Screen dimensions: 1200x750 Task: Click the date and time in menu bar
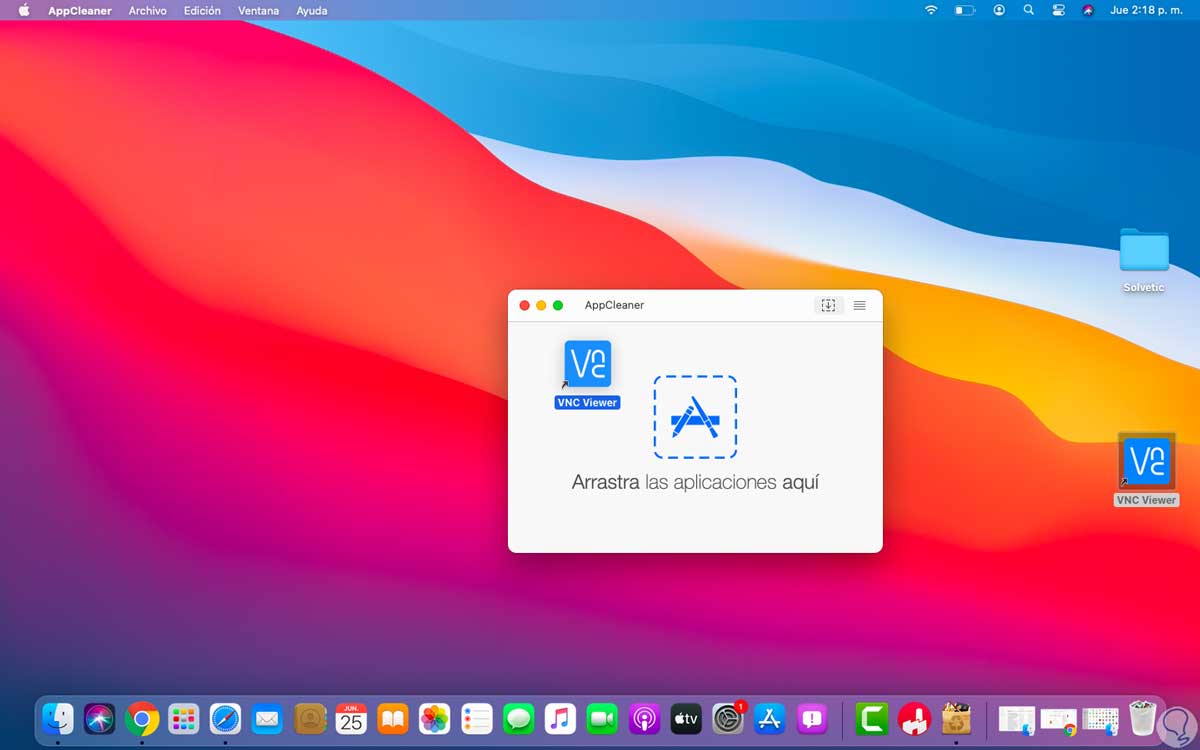coord(1146,10)
